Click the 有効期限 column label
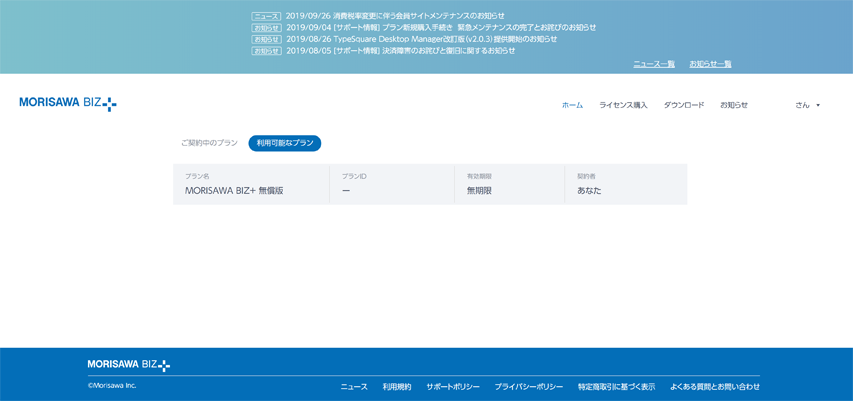853x401 pixels. (479, 176)
